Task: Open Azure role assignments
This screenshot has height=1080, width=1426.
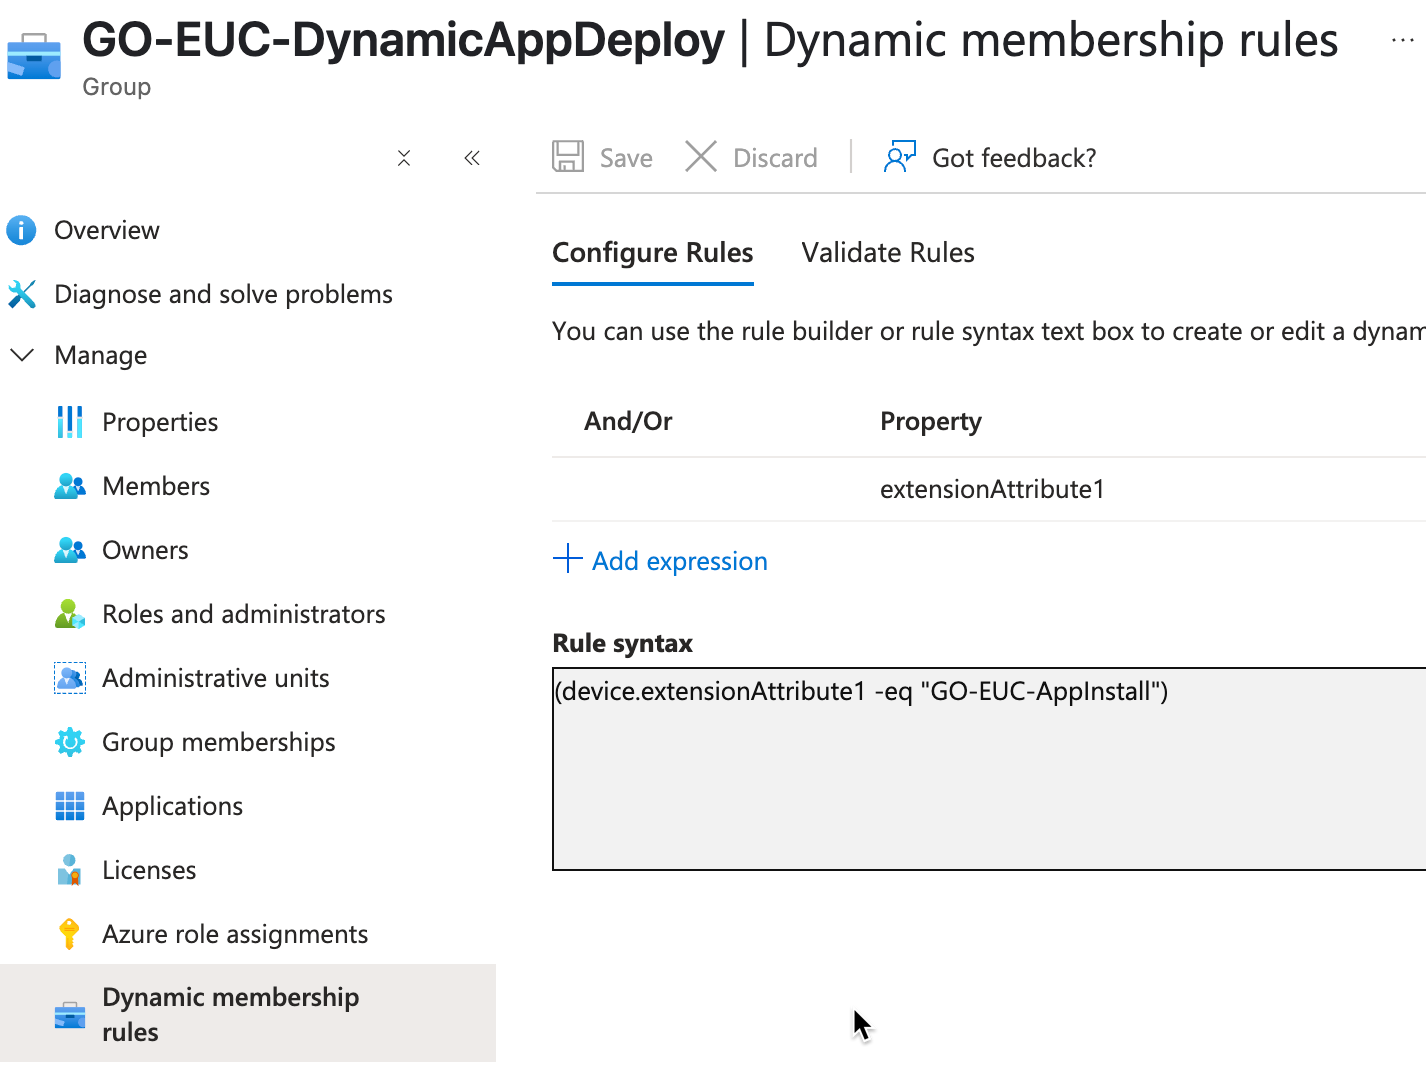Action: [x=235, y=934]
